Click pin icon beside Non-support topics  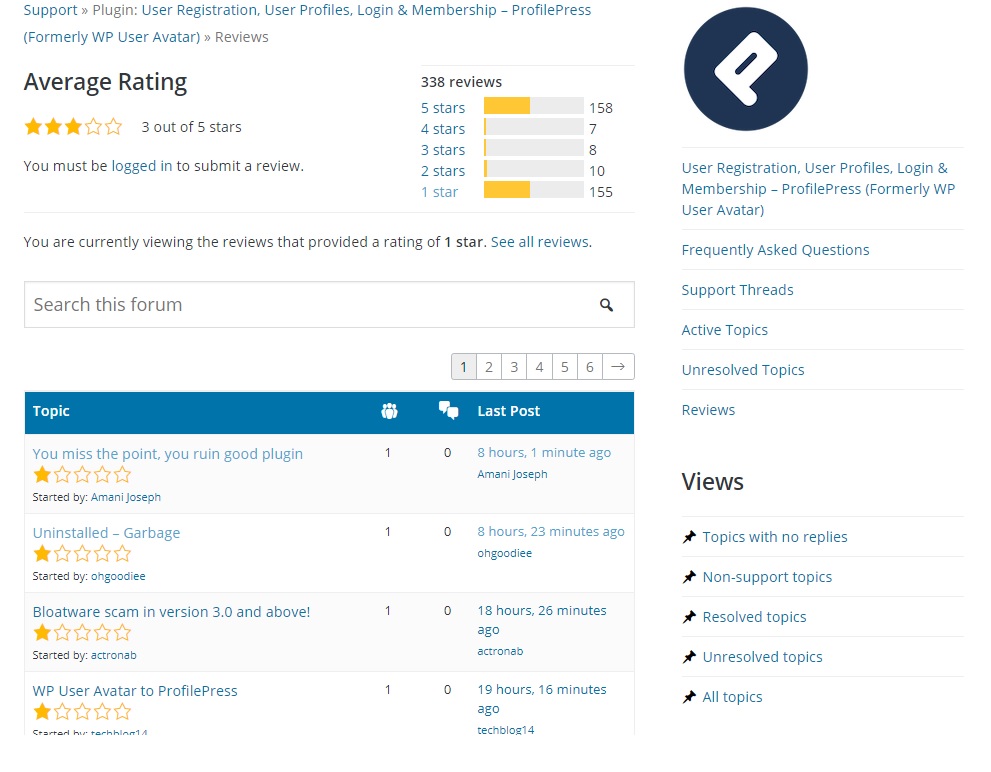pyautogui.click(x=689, y=577)
